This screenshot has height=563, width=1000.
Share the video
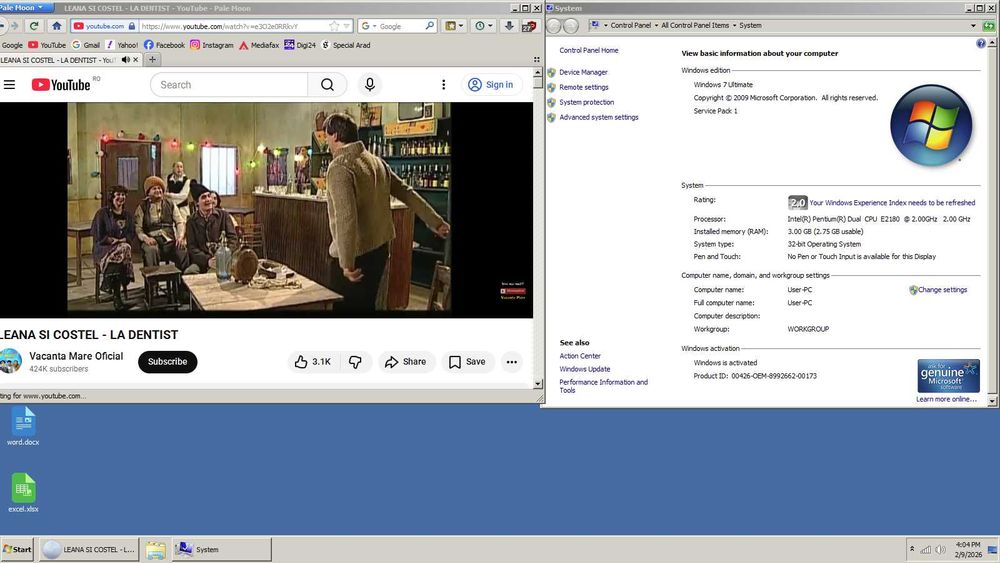pyautogui.click(x=406, y=362)
